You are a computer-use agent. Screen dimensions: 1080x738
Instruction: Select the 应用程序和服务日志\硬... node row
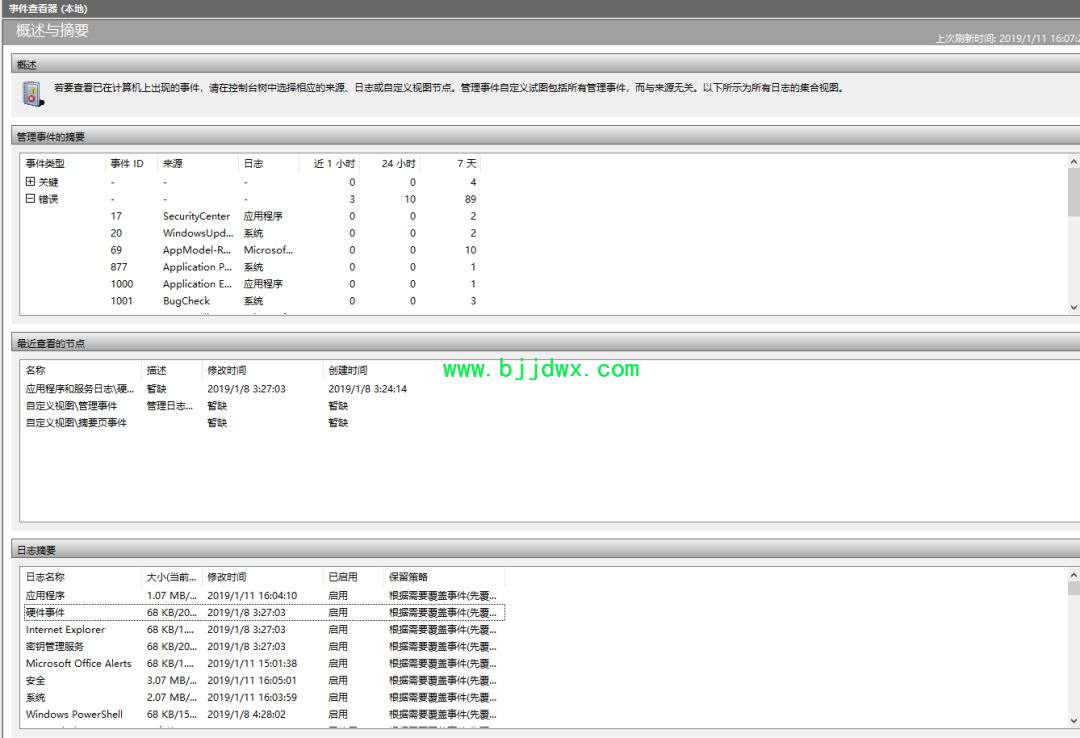coord(233,389)
